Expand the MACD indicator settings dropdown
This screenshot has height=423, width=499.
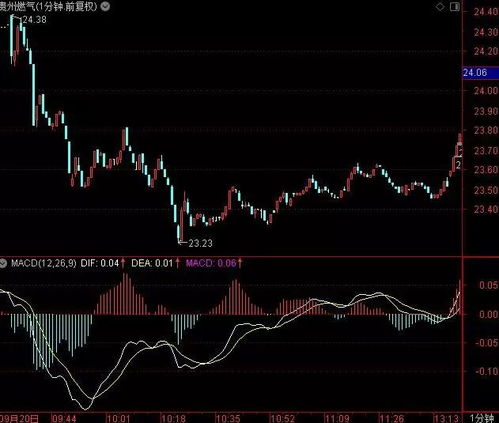(3, 264)
